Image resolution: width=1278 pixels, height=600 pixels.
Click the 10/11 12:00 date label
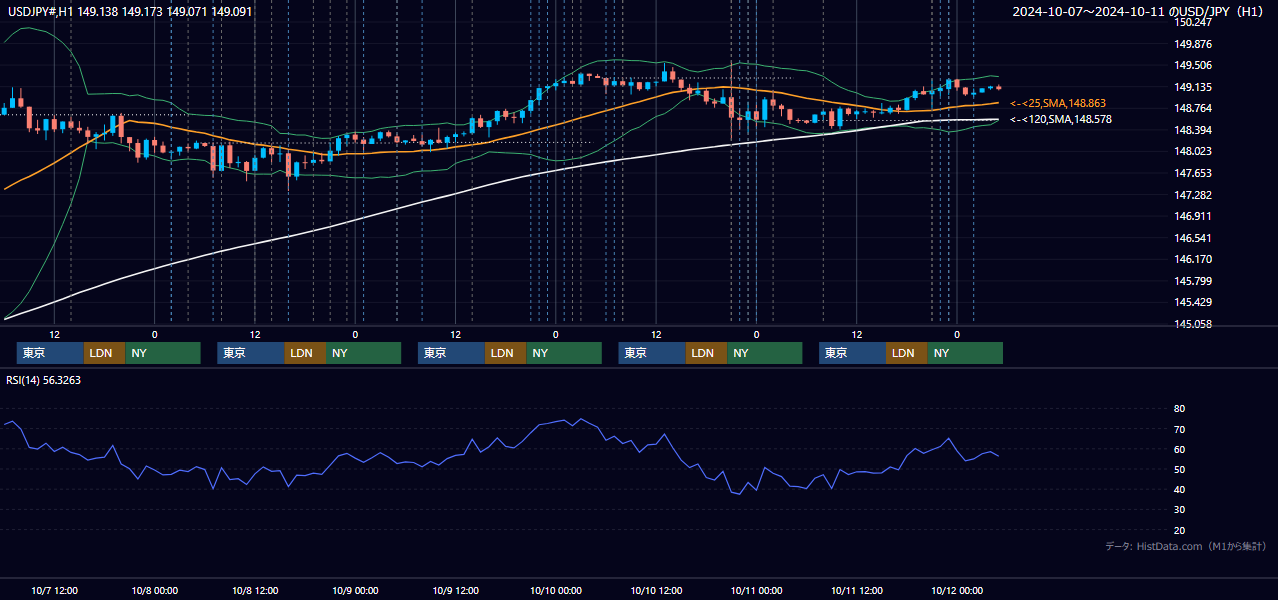tap(857, 590)
